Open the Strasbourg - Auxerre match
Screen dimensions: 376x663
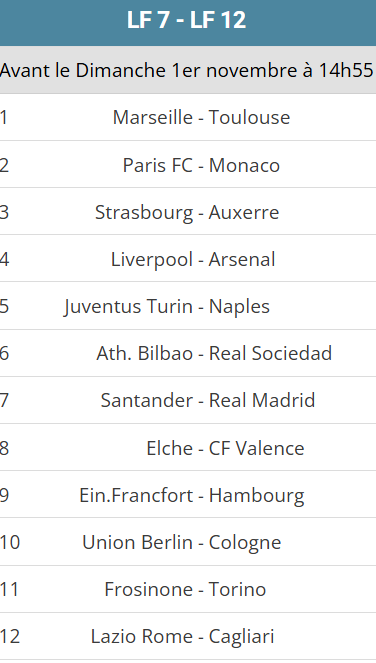pyautogui.click(x=187, y=212)
